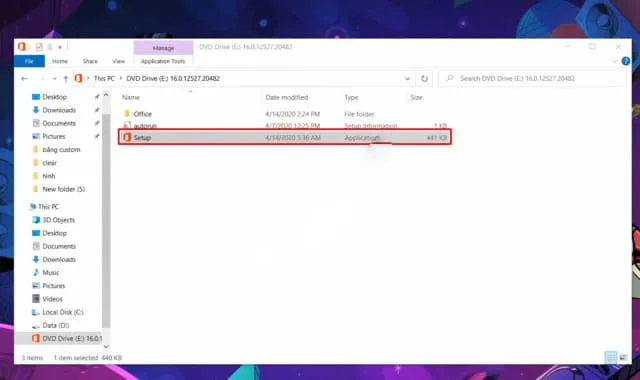This screenshot has height=380, width=640.
Task: Switch to the Home ribbon tab
Action: (60, 61)
